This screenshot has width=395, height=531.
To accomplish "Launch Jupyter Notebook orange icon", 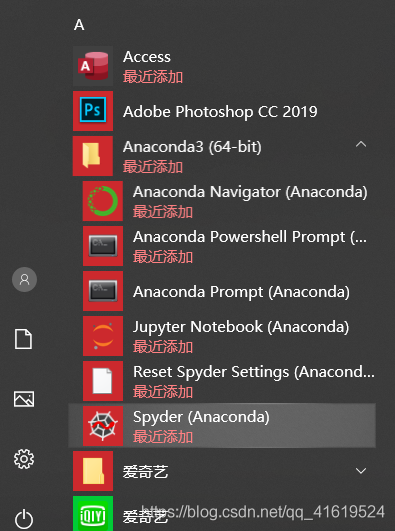I will point(103,336).
